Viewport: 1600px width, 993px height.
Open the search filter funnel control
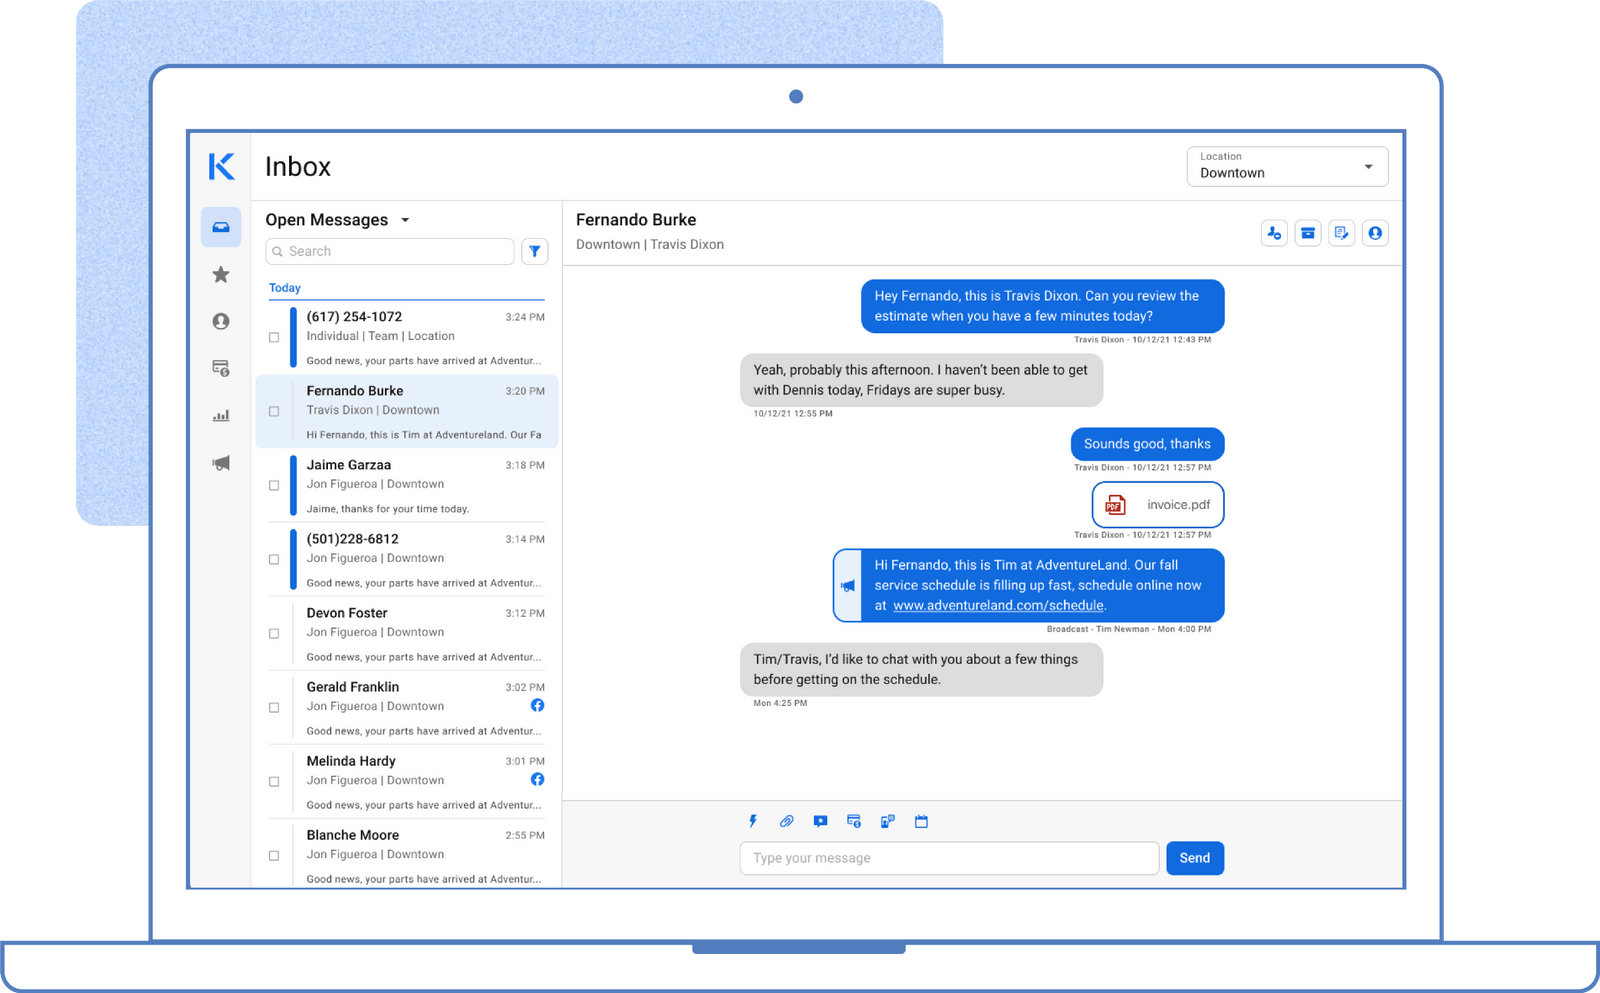[x=535, y=251]
